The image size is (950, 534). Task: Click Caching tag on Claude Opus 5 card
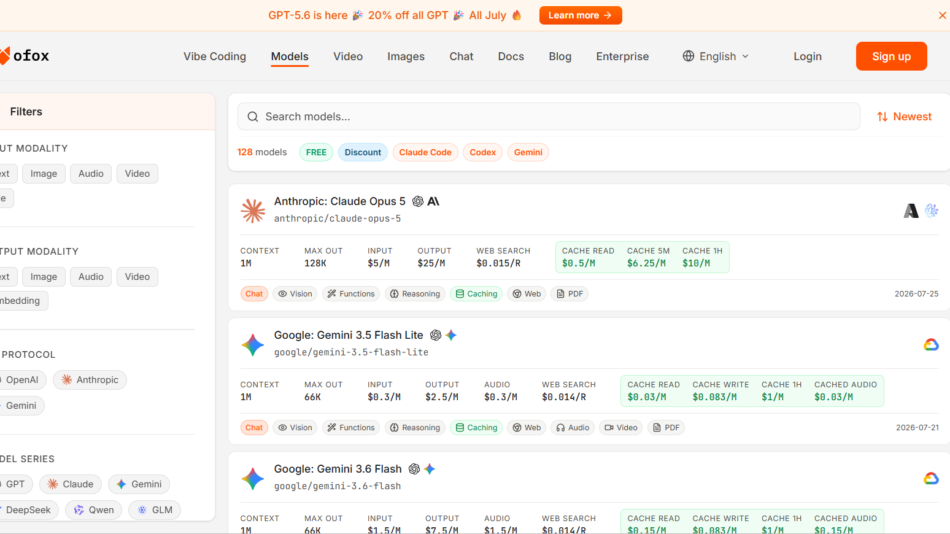point(476,294)
